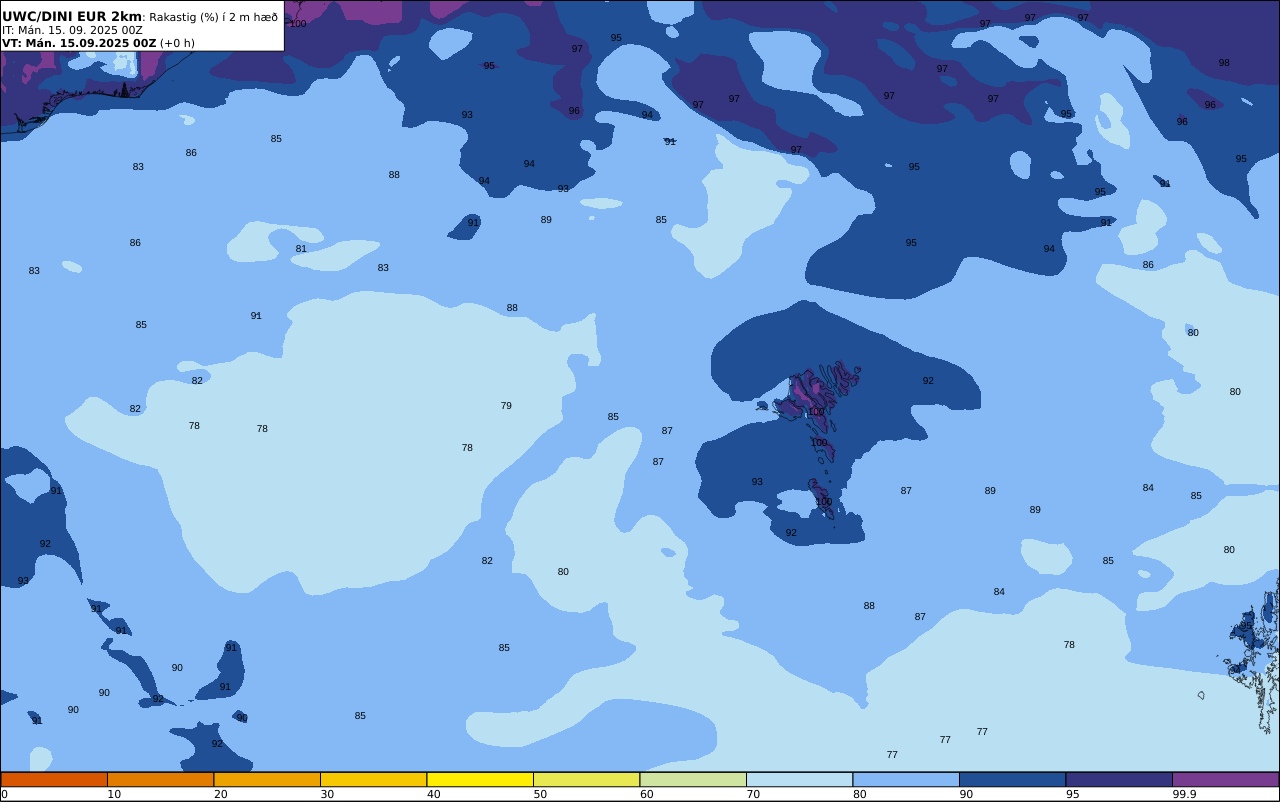Viewport: 1280px width, 802px height.
Task: Select the orange 10–20 legend color block
Action: [160, 779]
